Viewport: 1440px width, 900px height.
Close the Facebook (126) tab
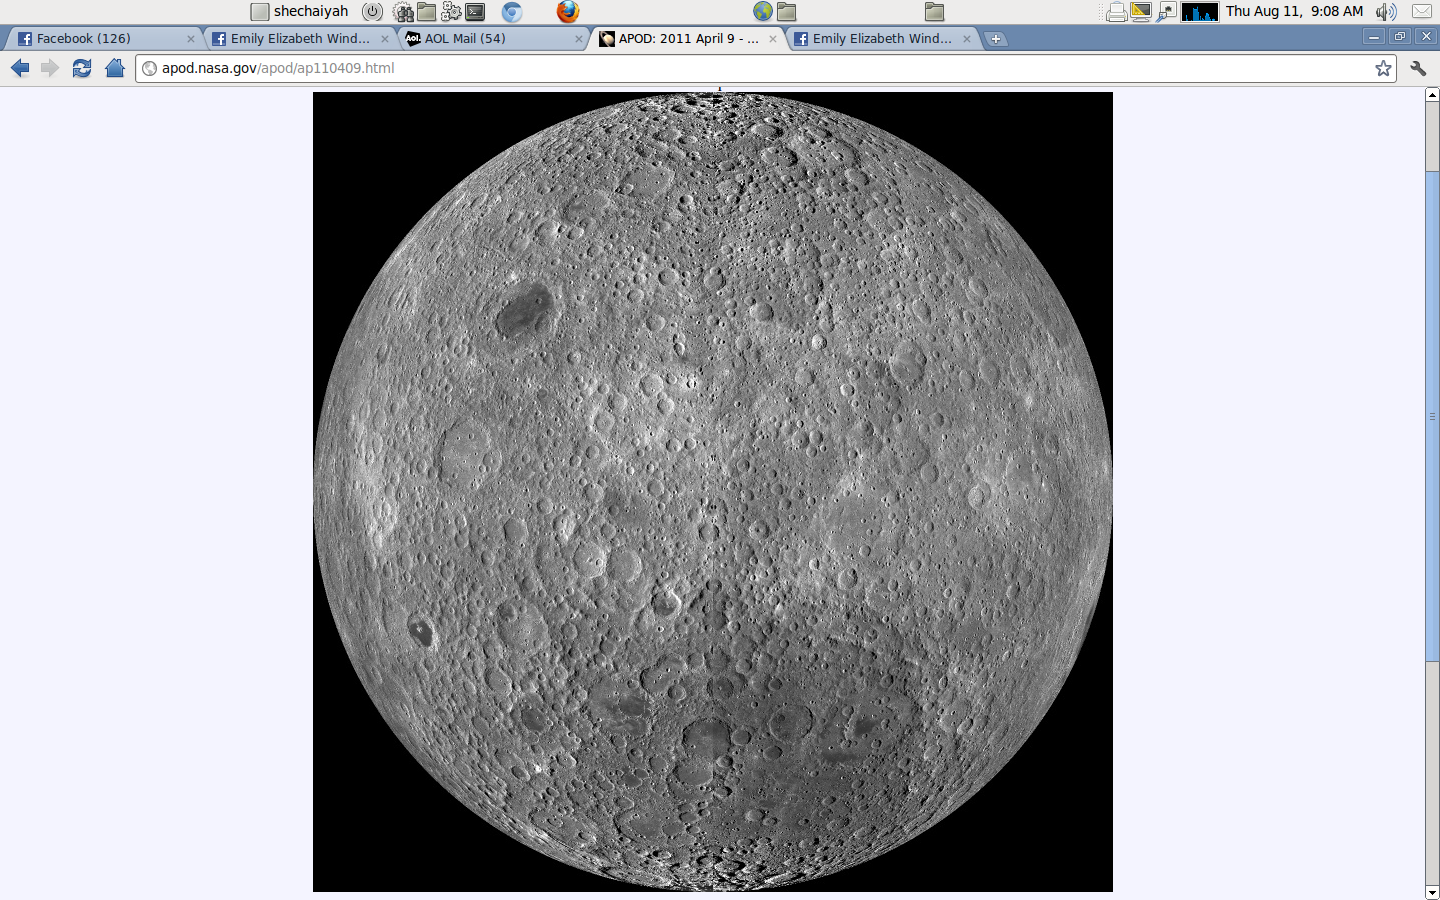coord(190,39)
